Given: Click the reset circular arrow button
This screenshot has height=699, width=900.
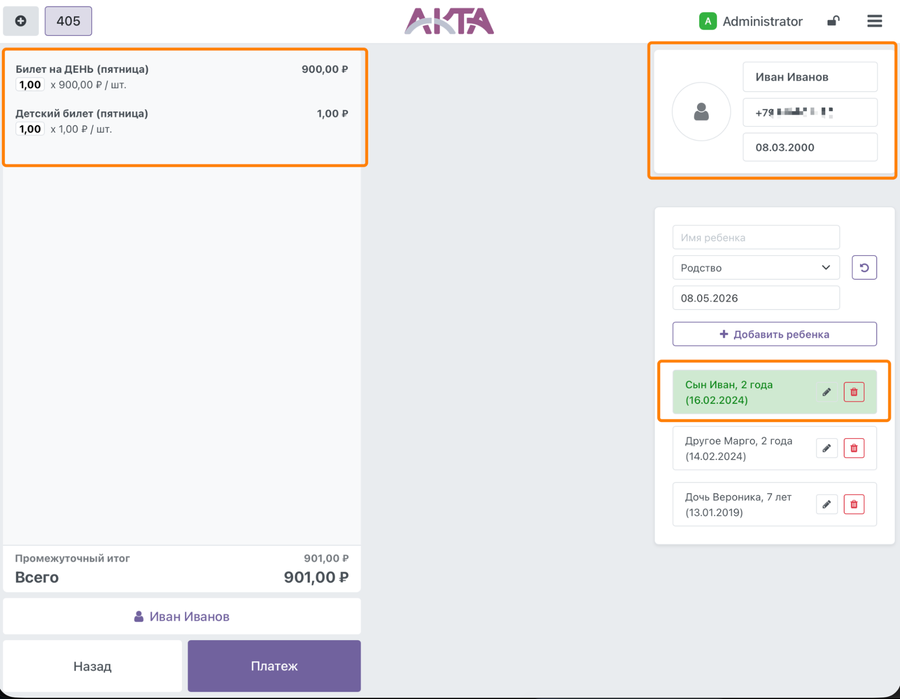Looking at the screenshot, I should [864, 267].
